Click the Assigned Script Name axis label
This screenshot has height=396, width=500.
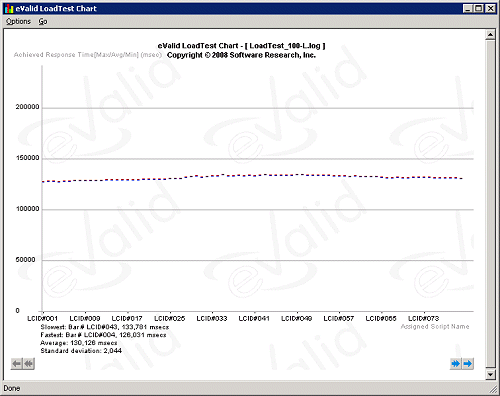click(435, 327)
